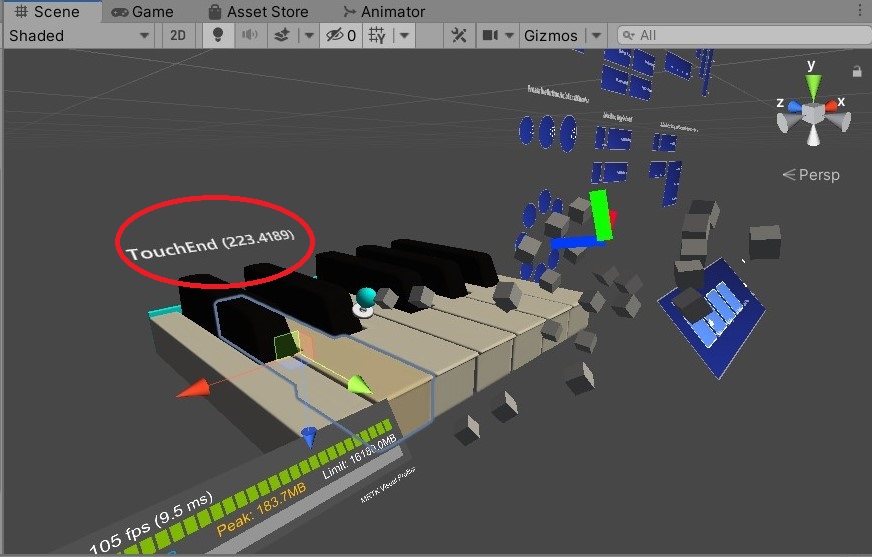The height and width of the screenshot is (557, 872).
Task: Click the green Y axis cone on orientation gizmo
Action: click(x=813, y=88)
